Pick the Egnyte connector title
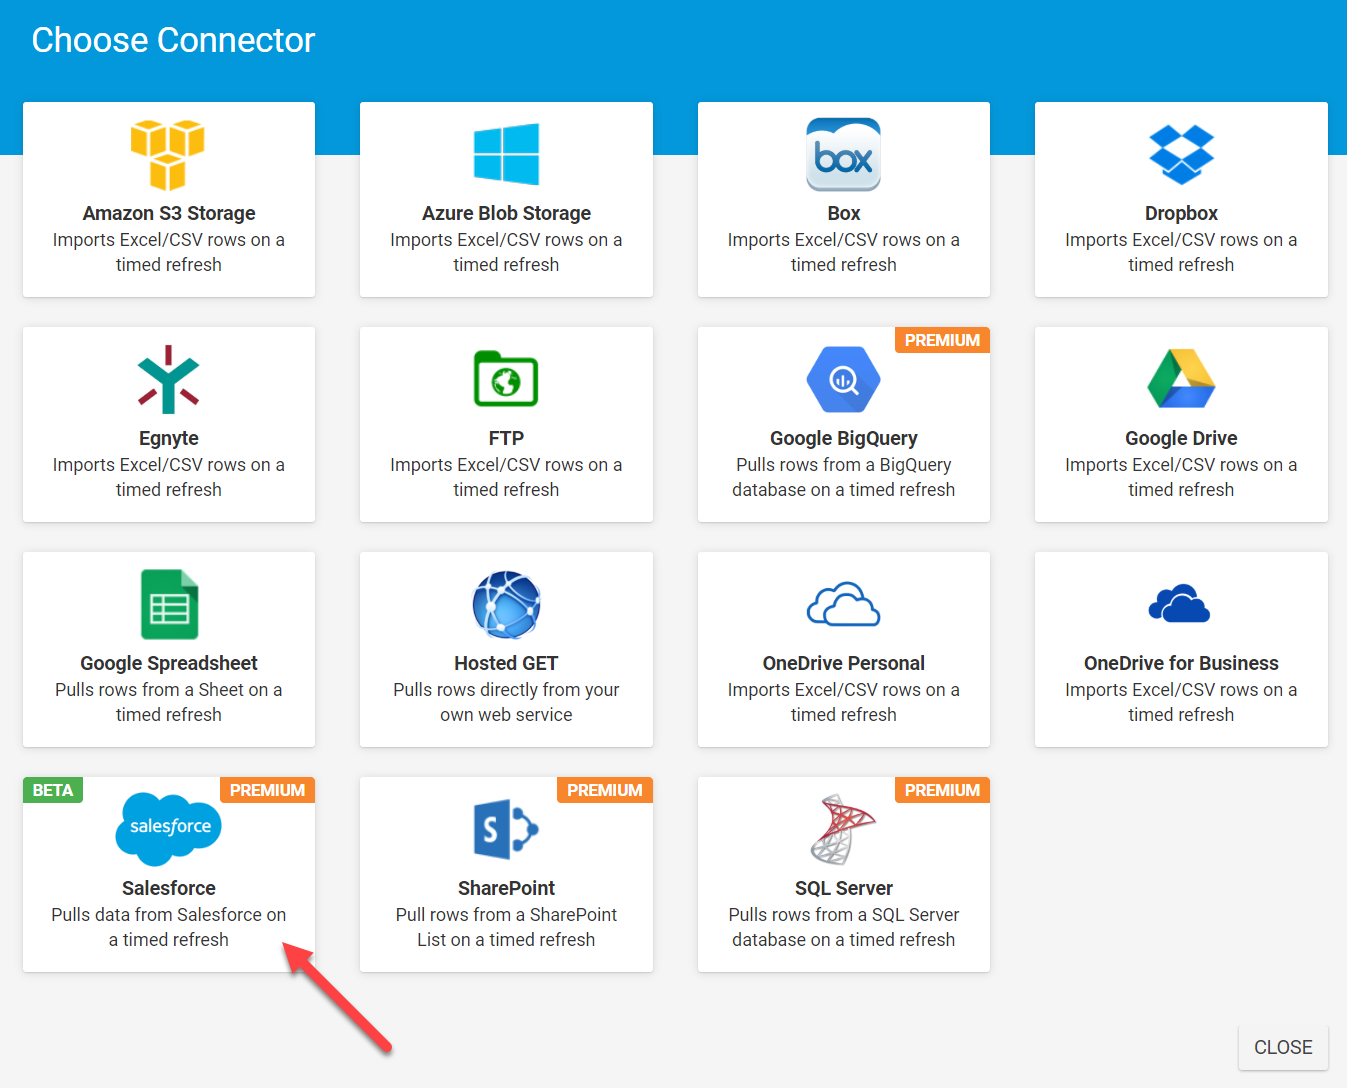The image size is (1347, 1088). [169, 438]
